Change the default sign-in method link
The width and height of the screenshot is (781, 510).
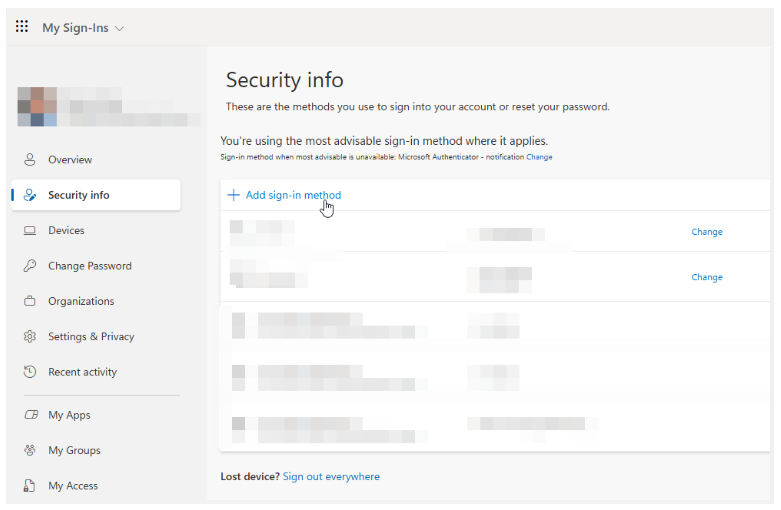point(539,157)
